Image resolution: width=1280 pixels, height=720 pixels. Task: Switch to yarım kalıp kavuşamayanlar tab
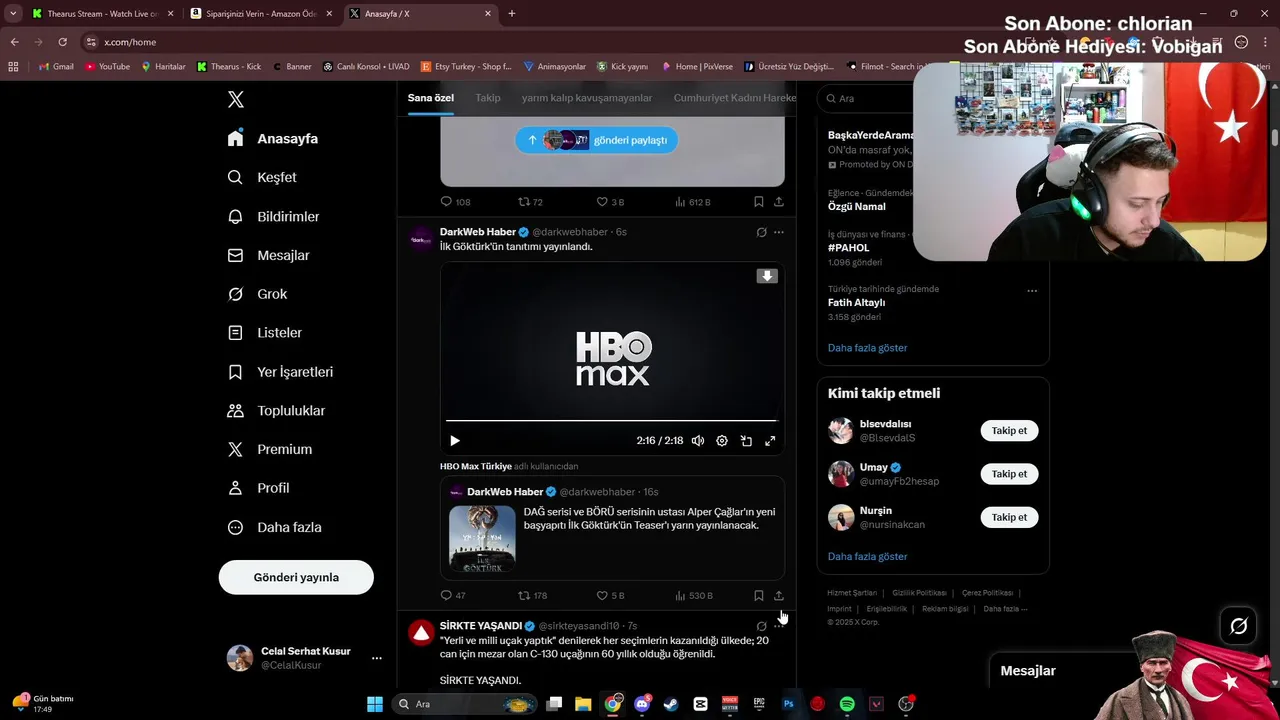point(587,98)
